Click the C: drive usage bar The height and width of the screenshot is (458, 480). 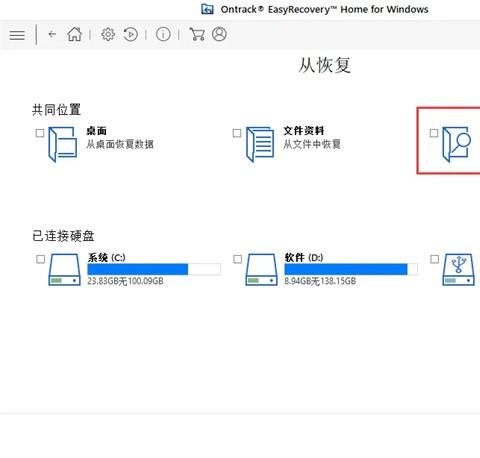click(154, 269)
